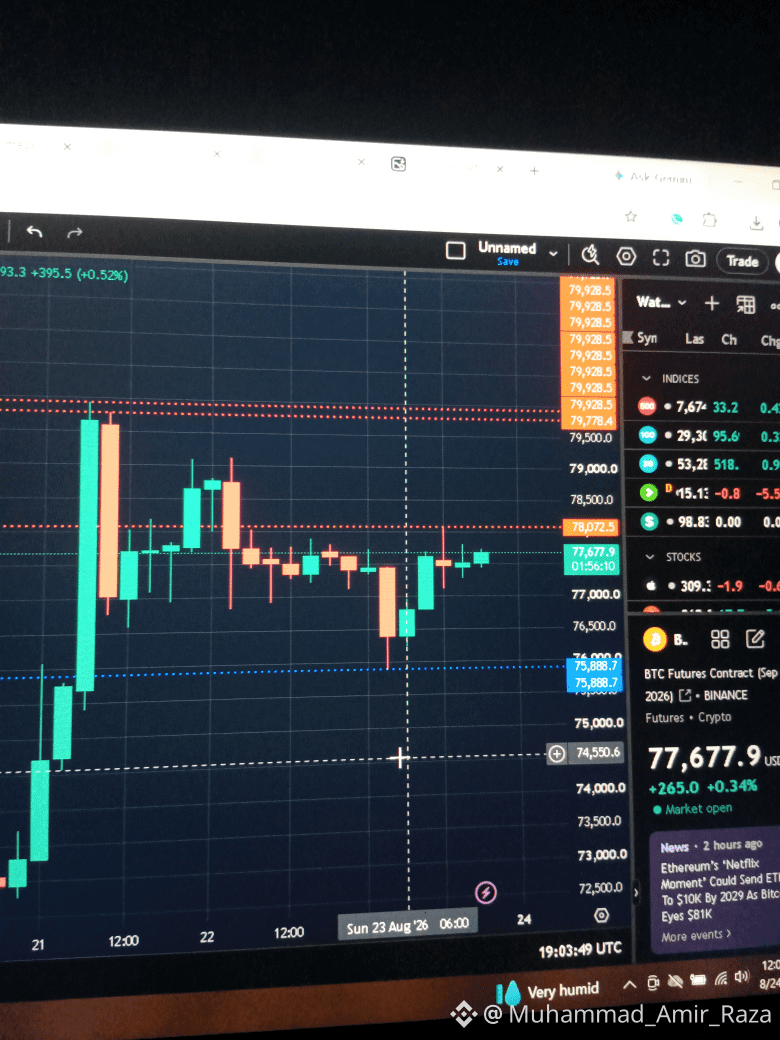Click the pink lightning go-to-realtime icon
Viewport: 780px width, 1040px height.
click(x=486, y=892)
